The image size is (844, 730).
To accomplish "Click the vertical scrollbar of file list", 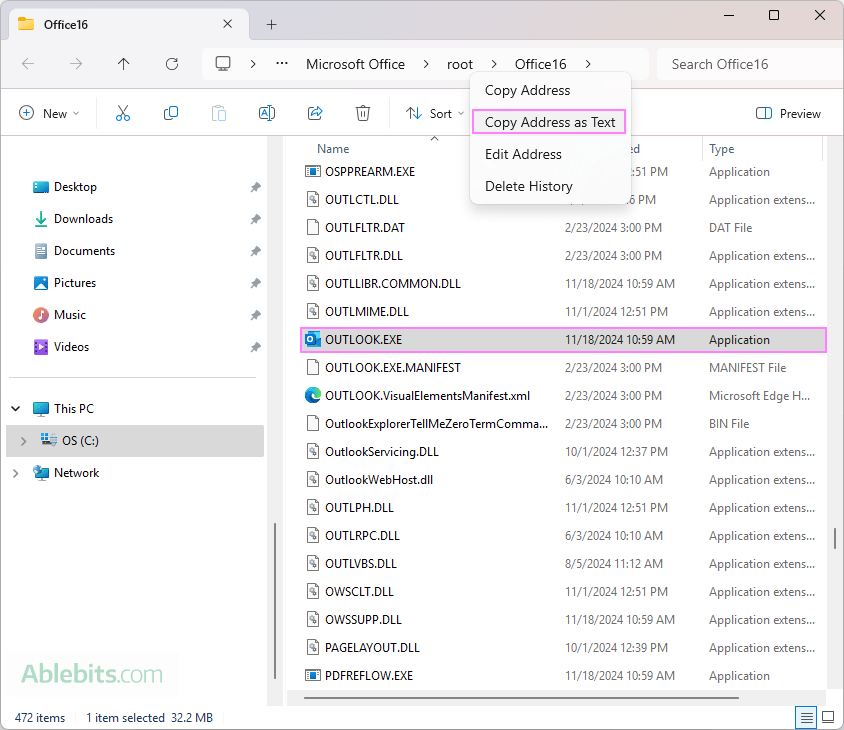I will click(x=835, y=538).
